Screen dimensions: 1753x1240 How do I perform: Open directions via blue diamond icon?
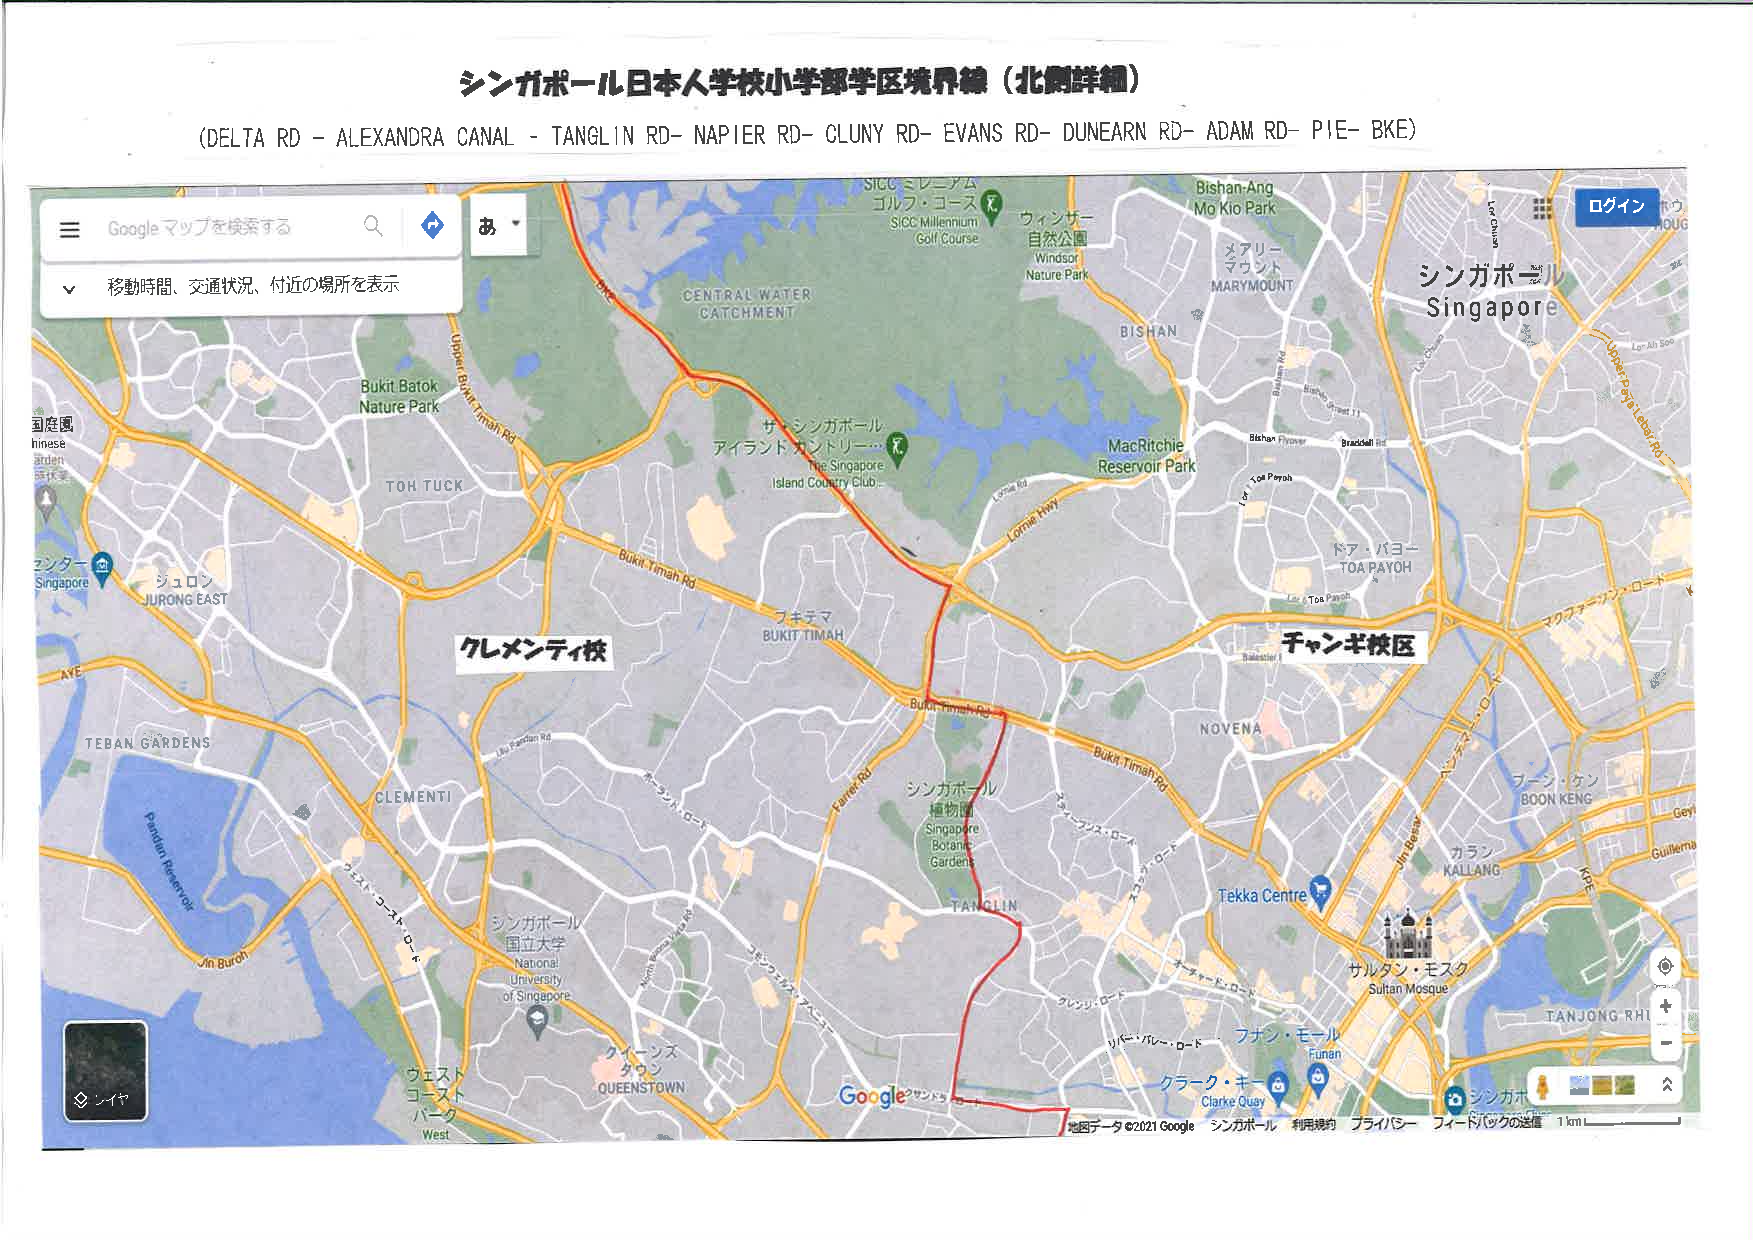pos(432,225)
